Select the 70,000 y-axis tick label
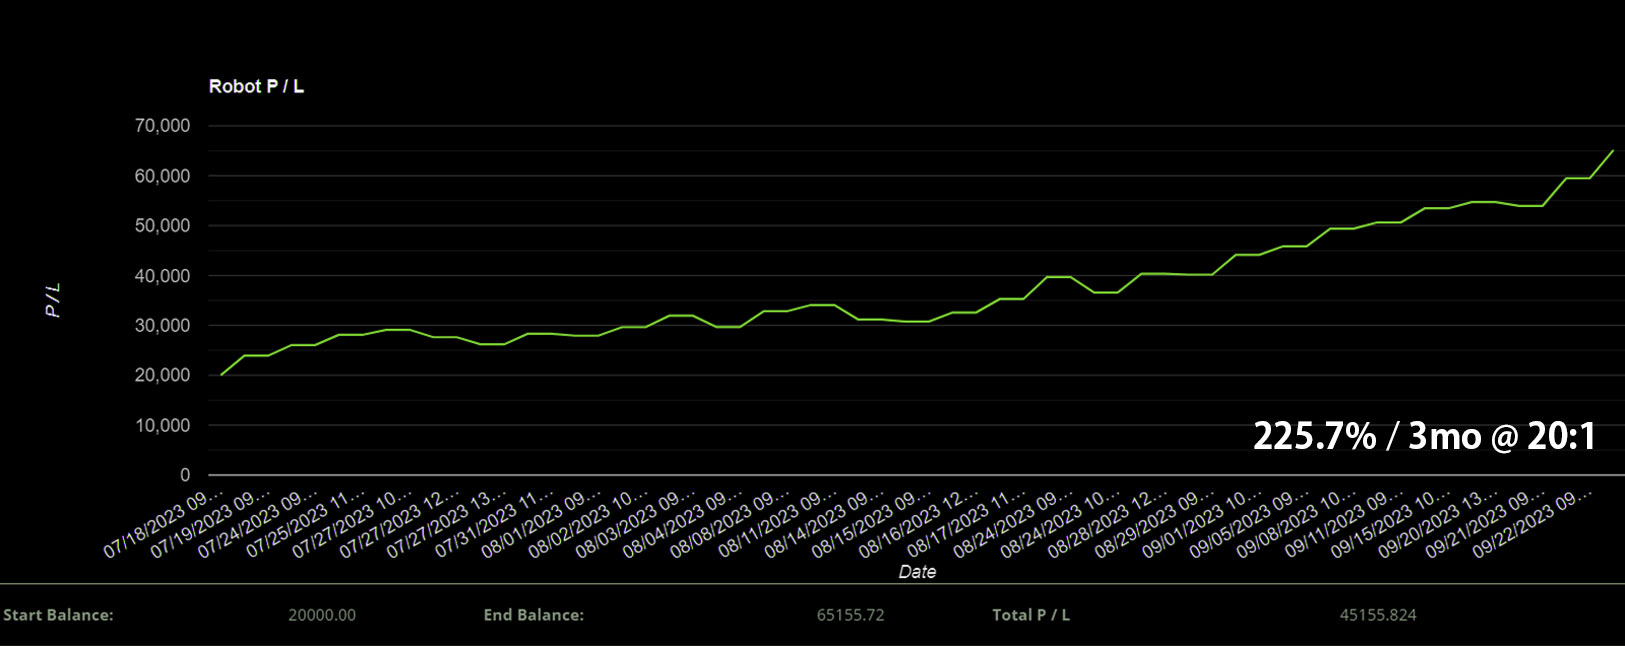The height and width of the screenshot is (646, 1625). (162, 126)
